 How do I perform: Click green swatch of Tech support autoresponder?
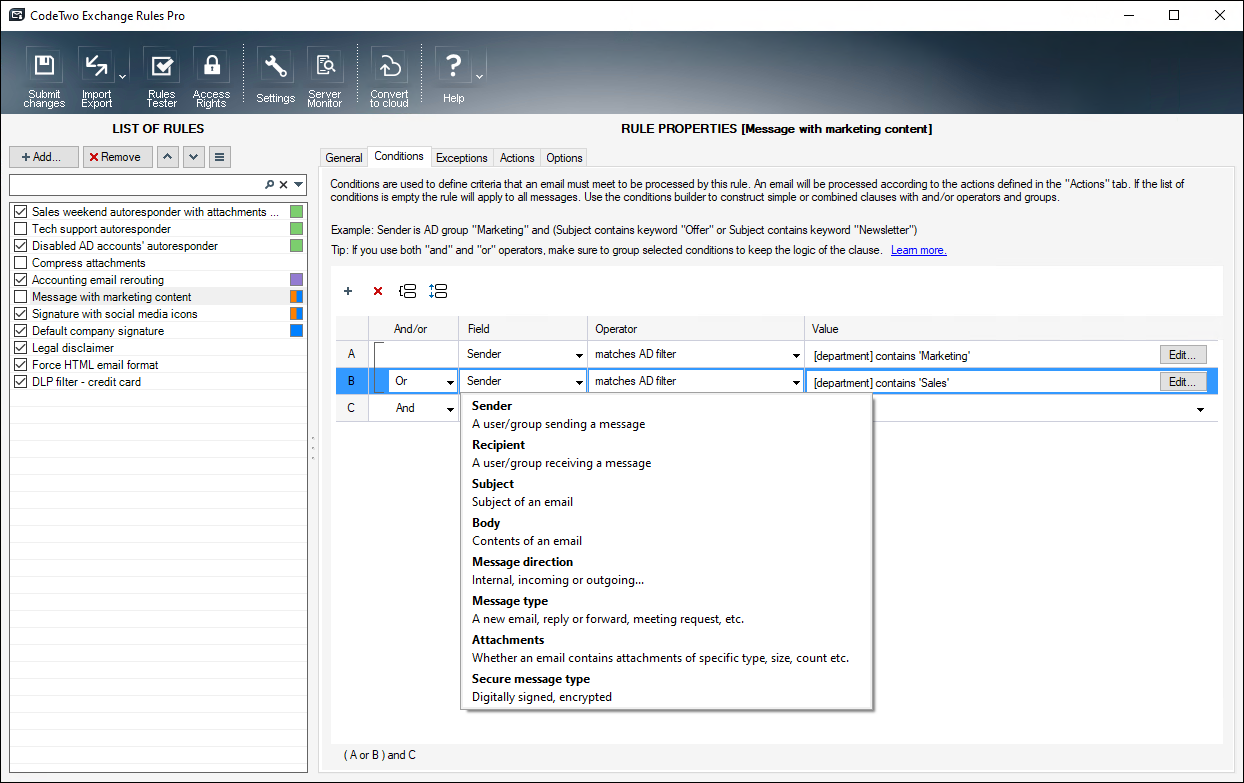[296, 229]
